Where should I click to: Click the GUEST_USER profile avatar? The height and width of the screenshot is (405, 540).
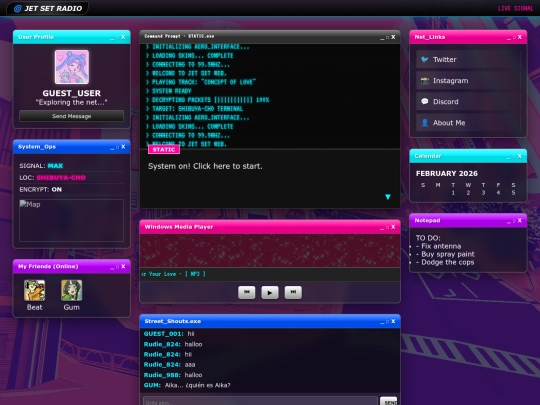pos(72,67)
